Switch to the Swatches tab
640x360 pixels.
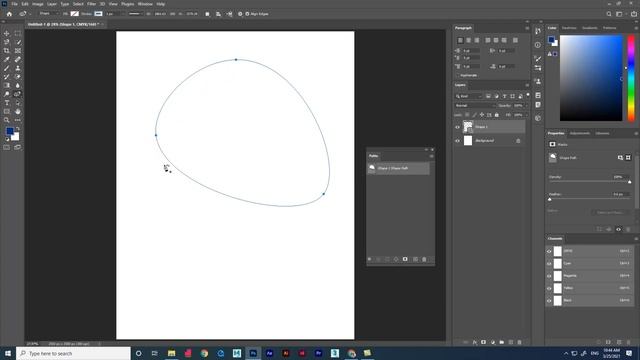click(569, 28)
